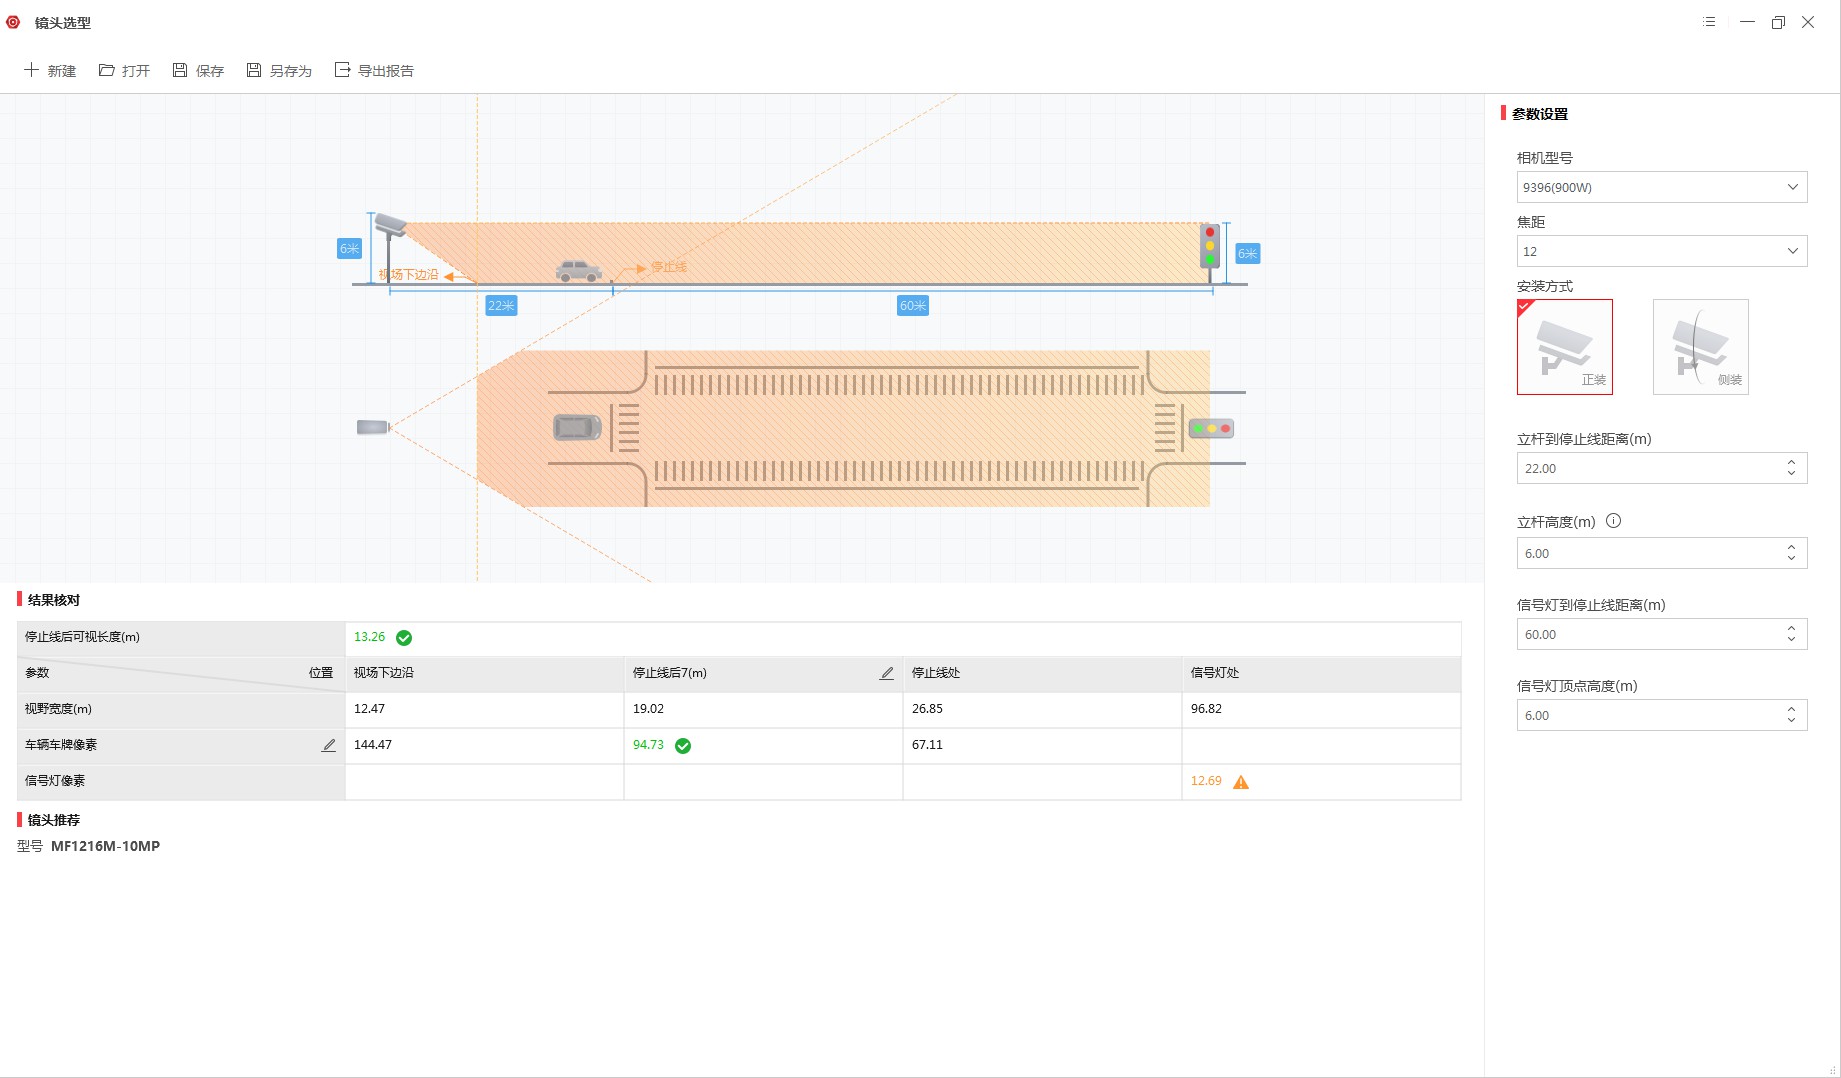Increase 立杆高度 with up arrow
Image resolution: width=1841 pixels, height=1078 pixels.
click(x=1791, y=547)
